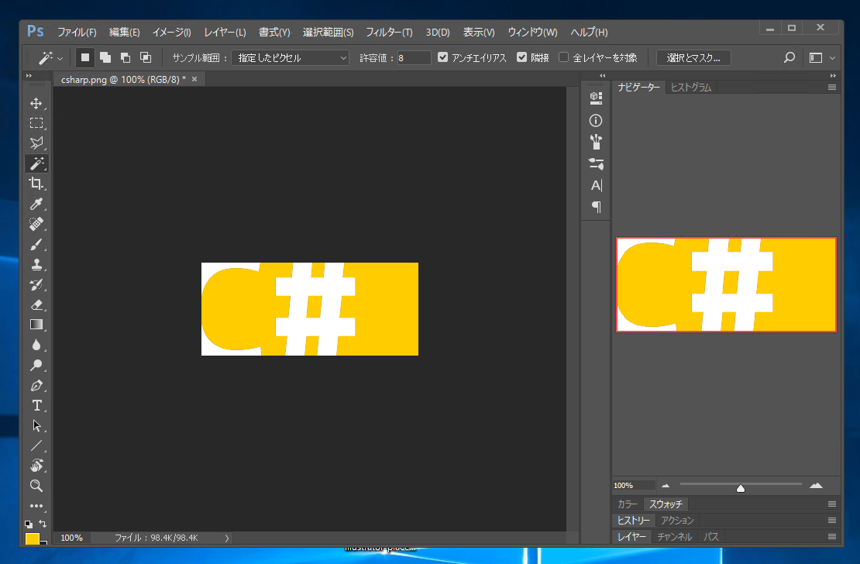Click the navigator zoom in large mountains
860x564 pixels.
[816, 485]
